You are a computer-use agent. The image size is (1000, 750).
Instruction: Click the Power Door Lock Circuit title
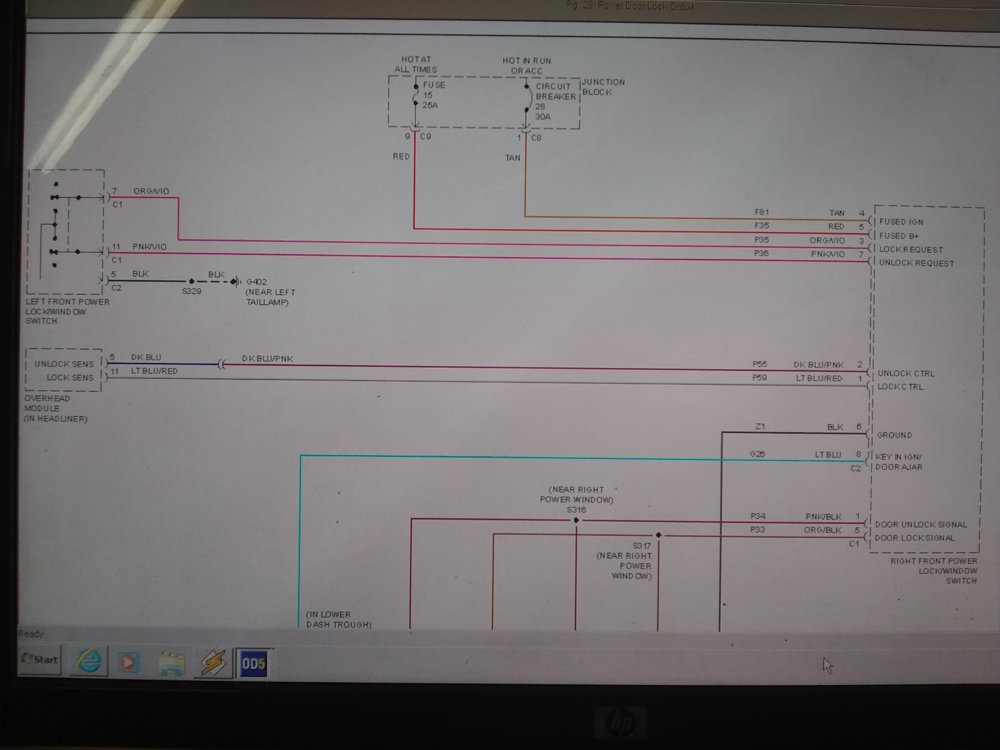629,7
